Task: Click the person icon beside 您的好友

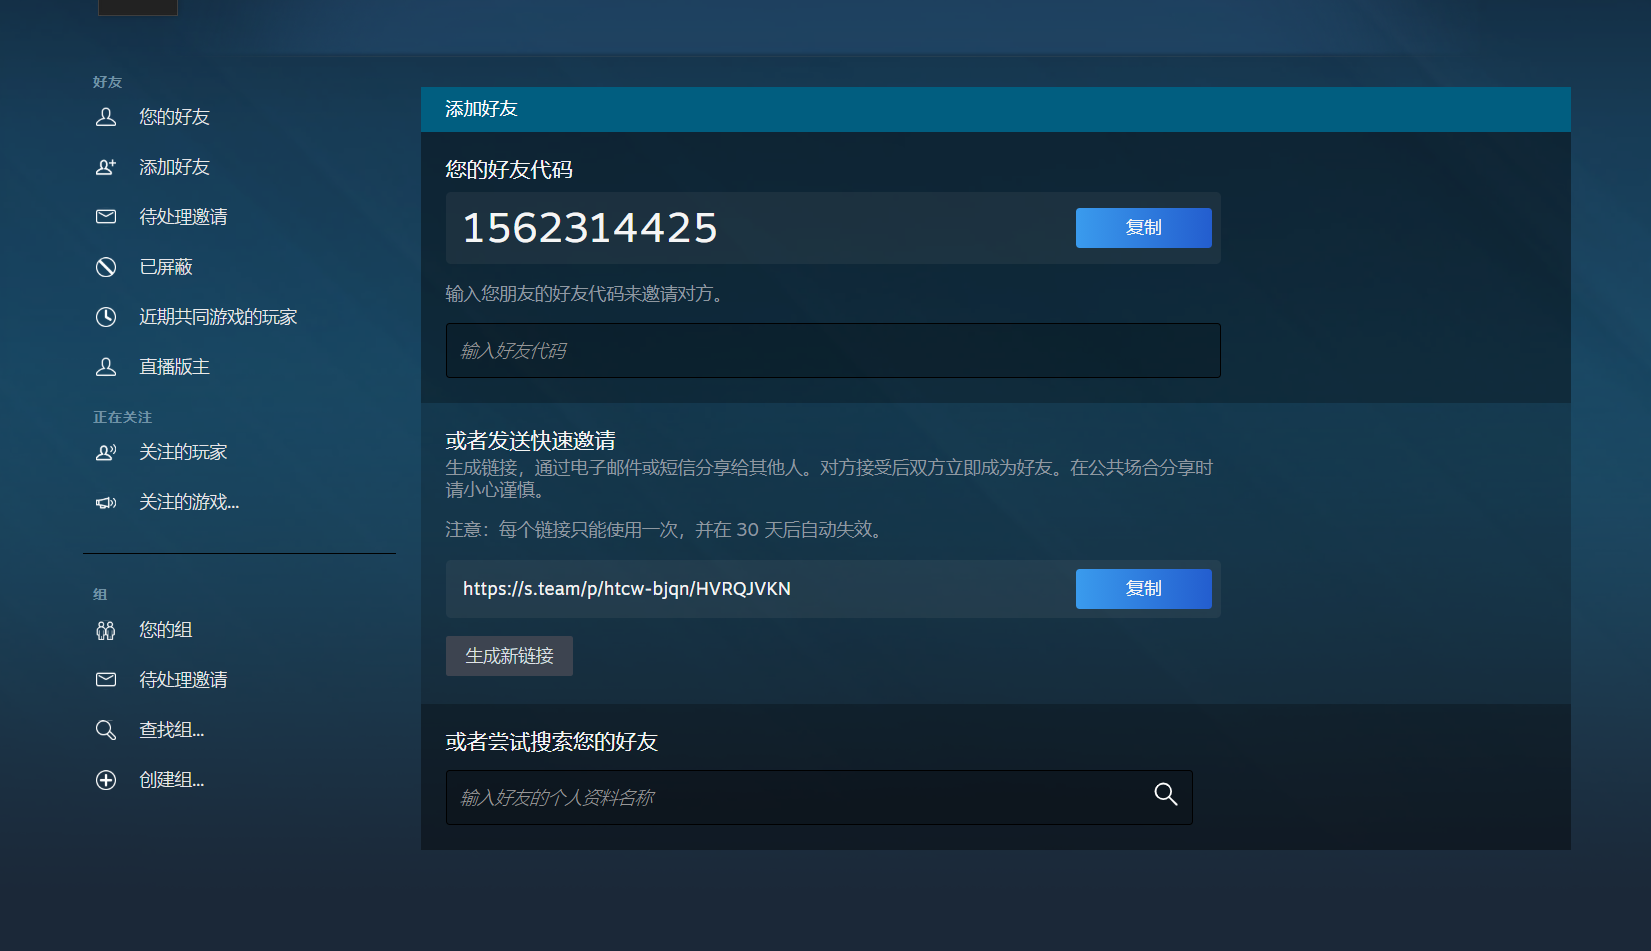Action: pos(106,117)
